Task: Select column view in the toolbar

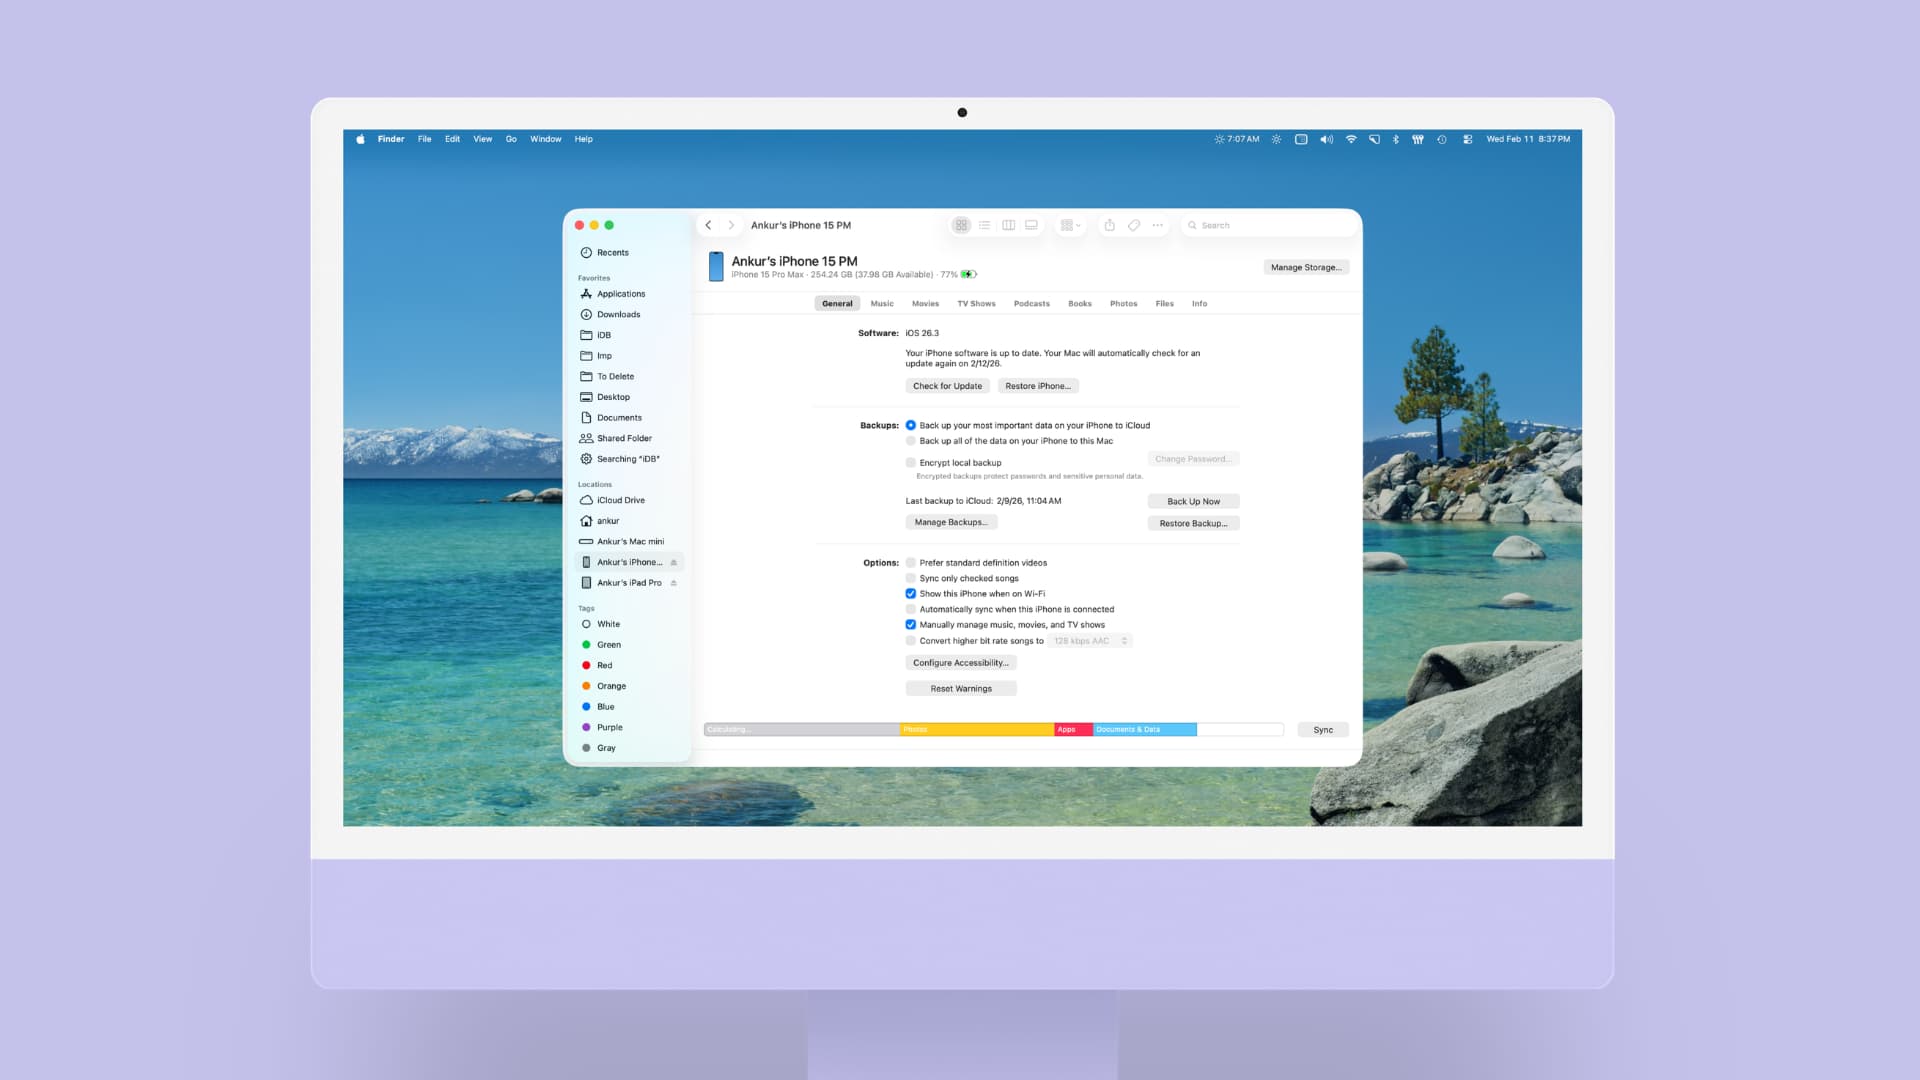Action: click(1008, 225)
